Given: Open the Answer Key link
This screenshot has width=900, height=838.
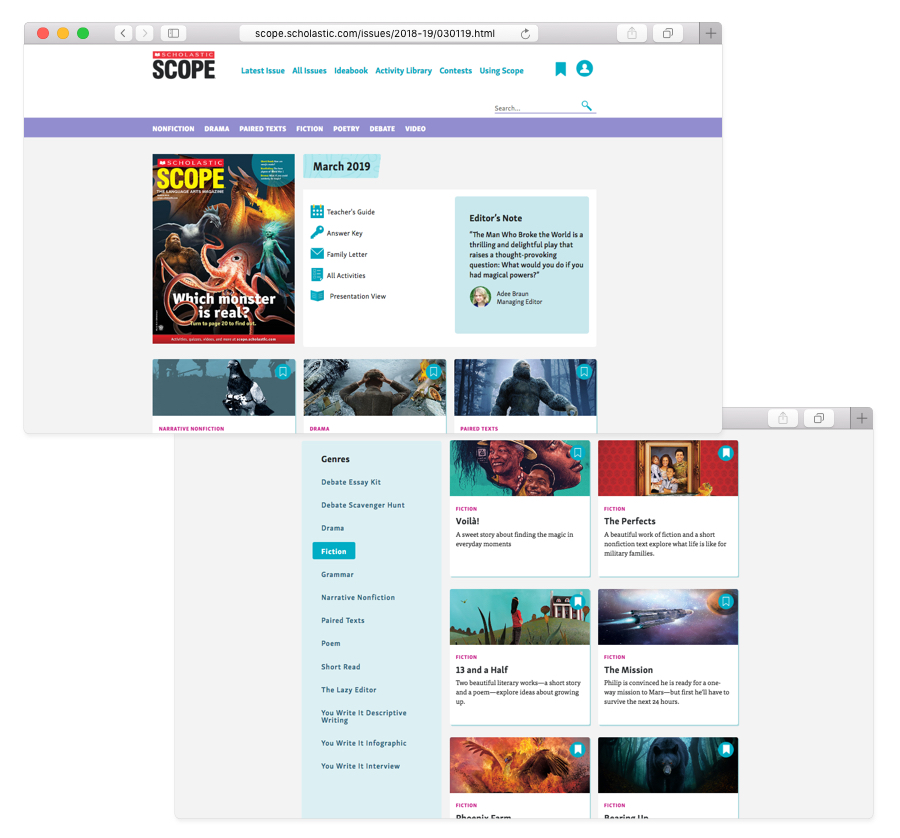Looking at the screenshot, I should pos(344,233).
